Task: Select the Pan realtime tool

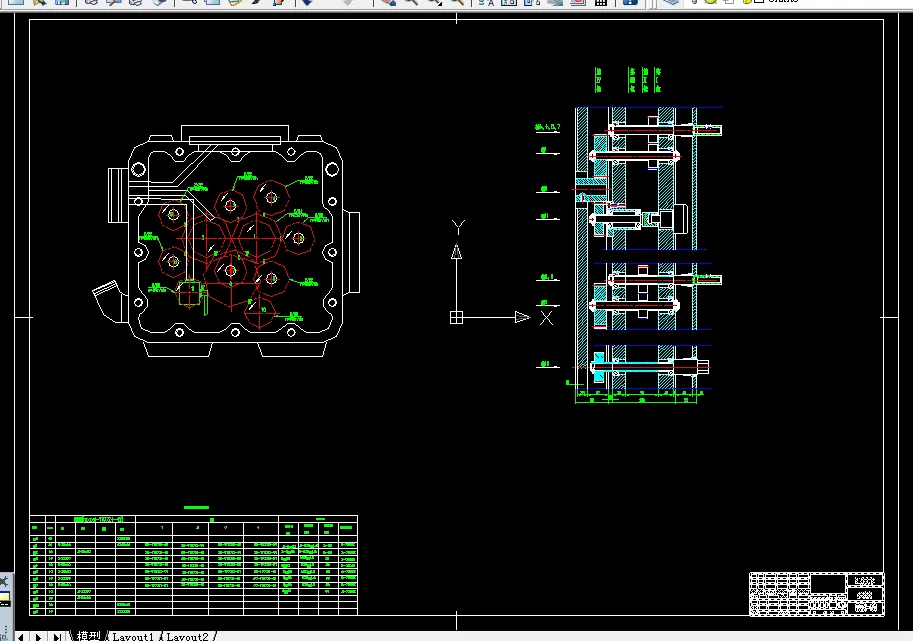Action: click(388, 2)
